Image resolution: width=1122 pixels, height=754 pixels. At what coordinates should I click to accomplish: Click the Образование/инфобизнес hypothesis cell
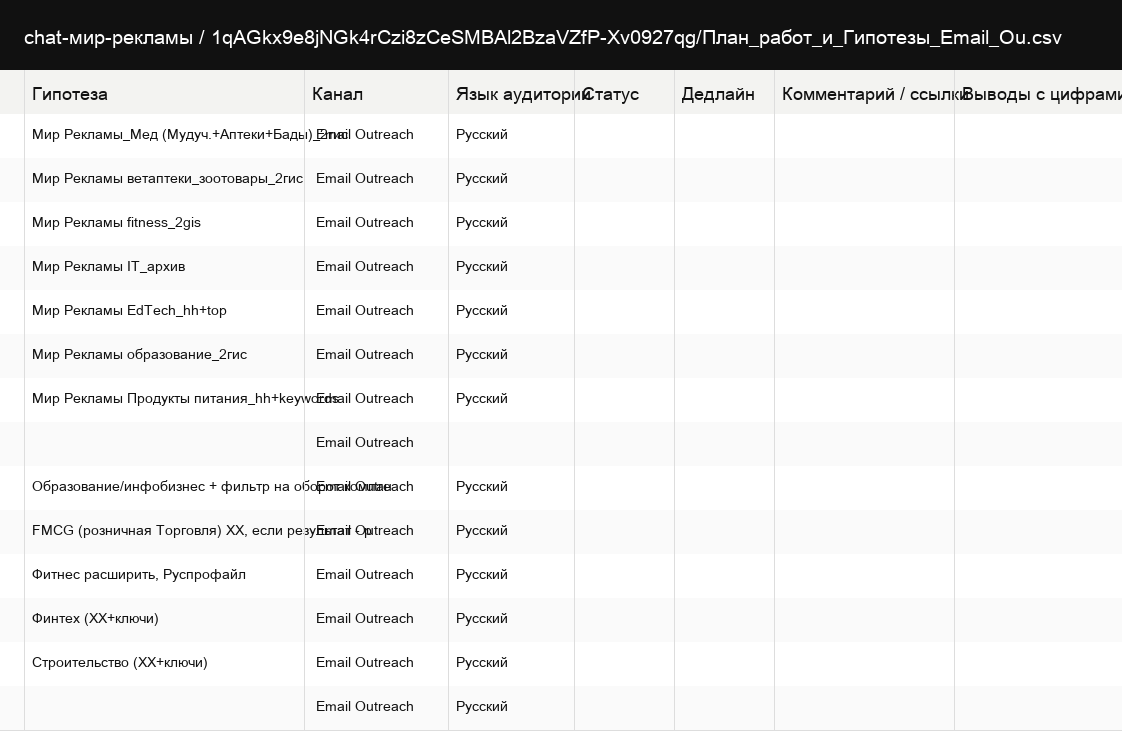click(x=165, y=486)
